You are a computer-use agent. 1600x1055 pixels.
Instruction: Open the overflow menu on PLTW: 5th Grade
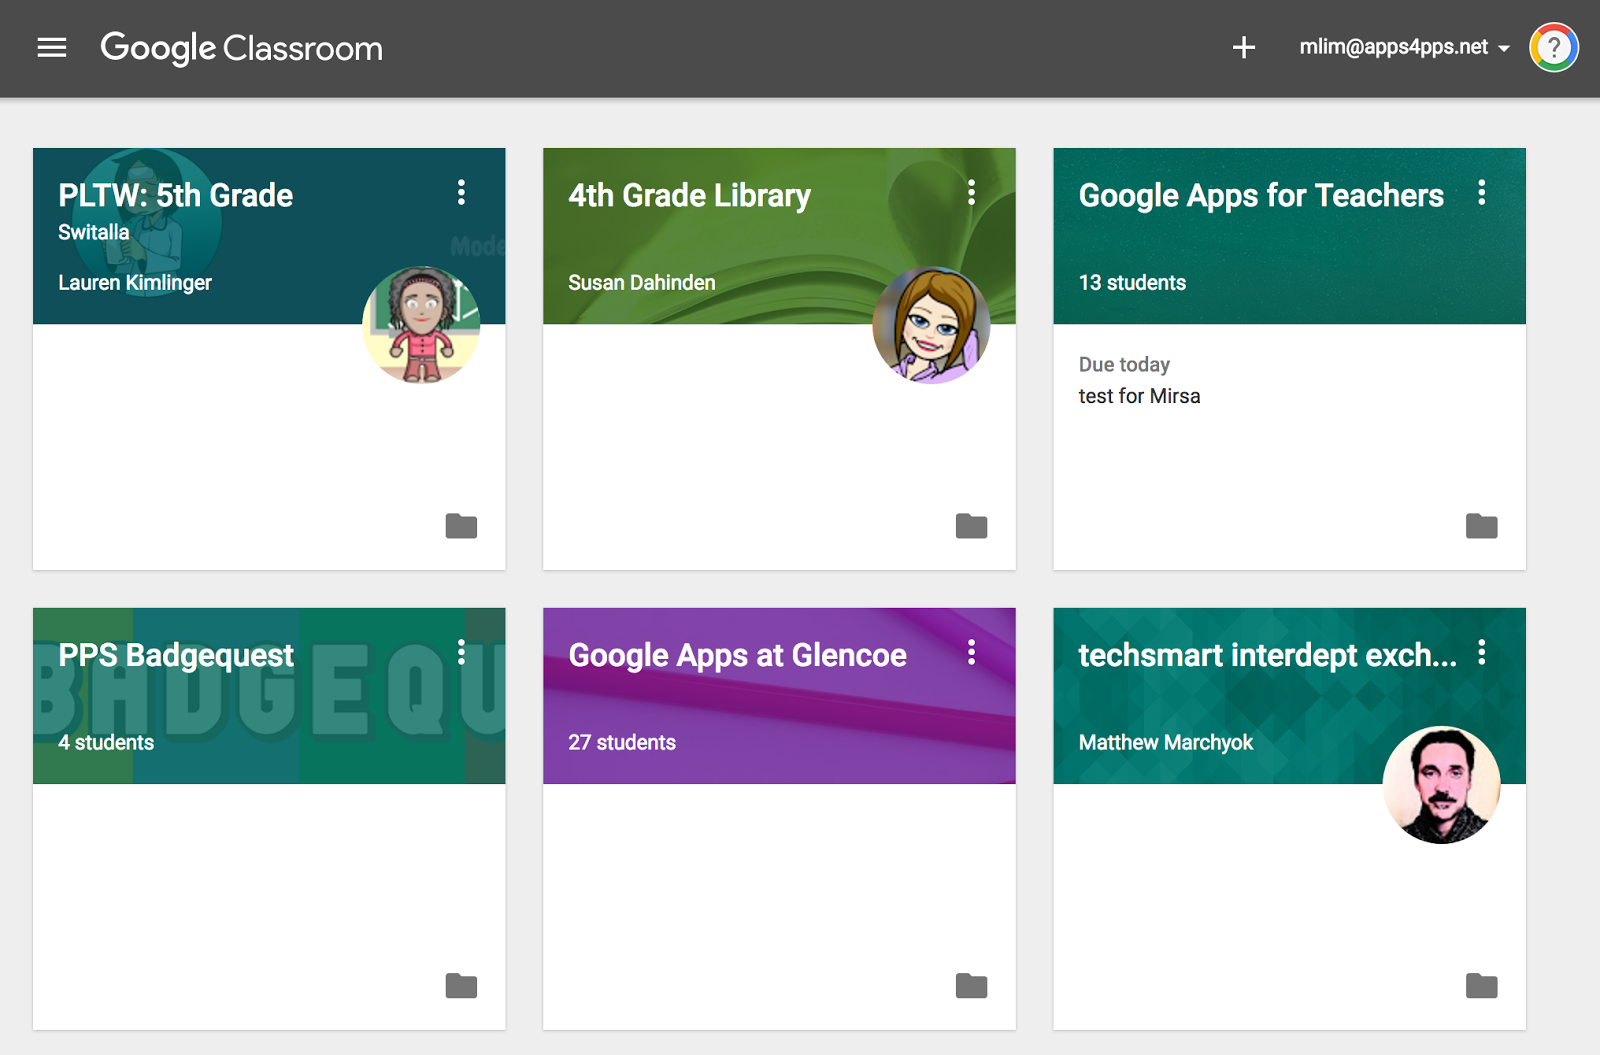tap(462, 194)
